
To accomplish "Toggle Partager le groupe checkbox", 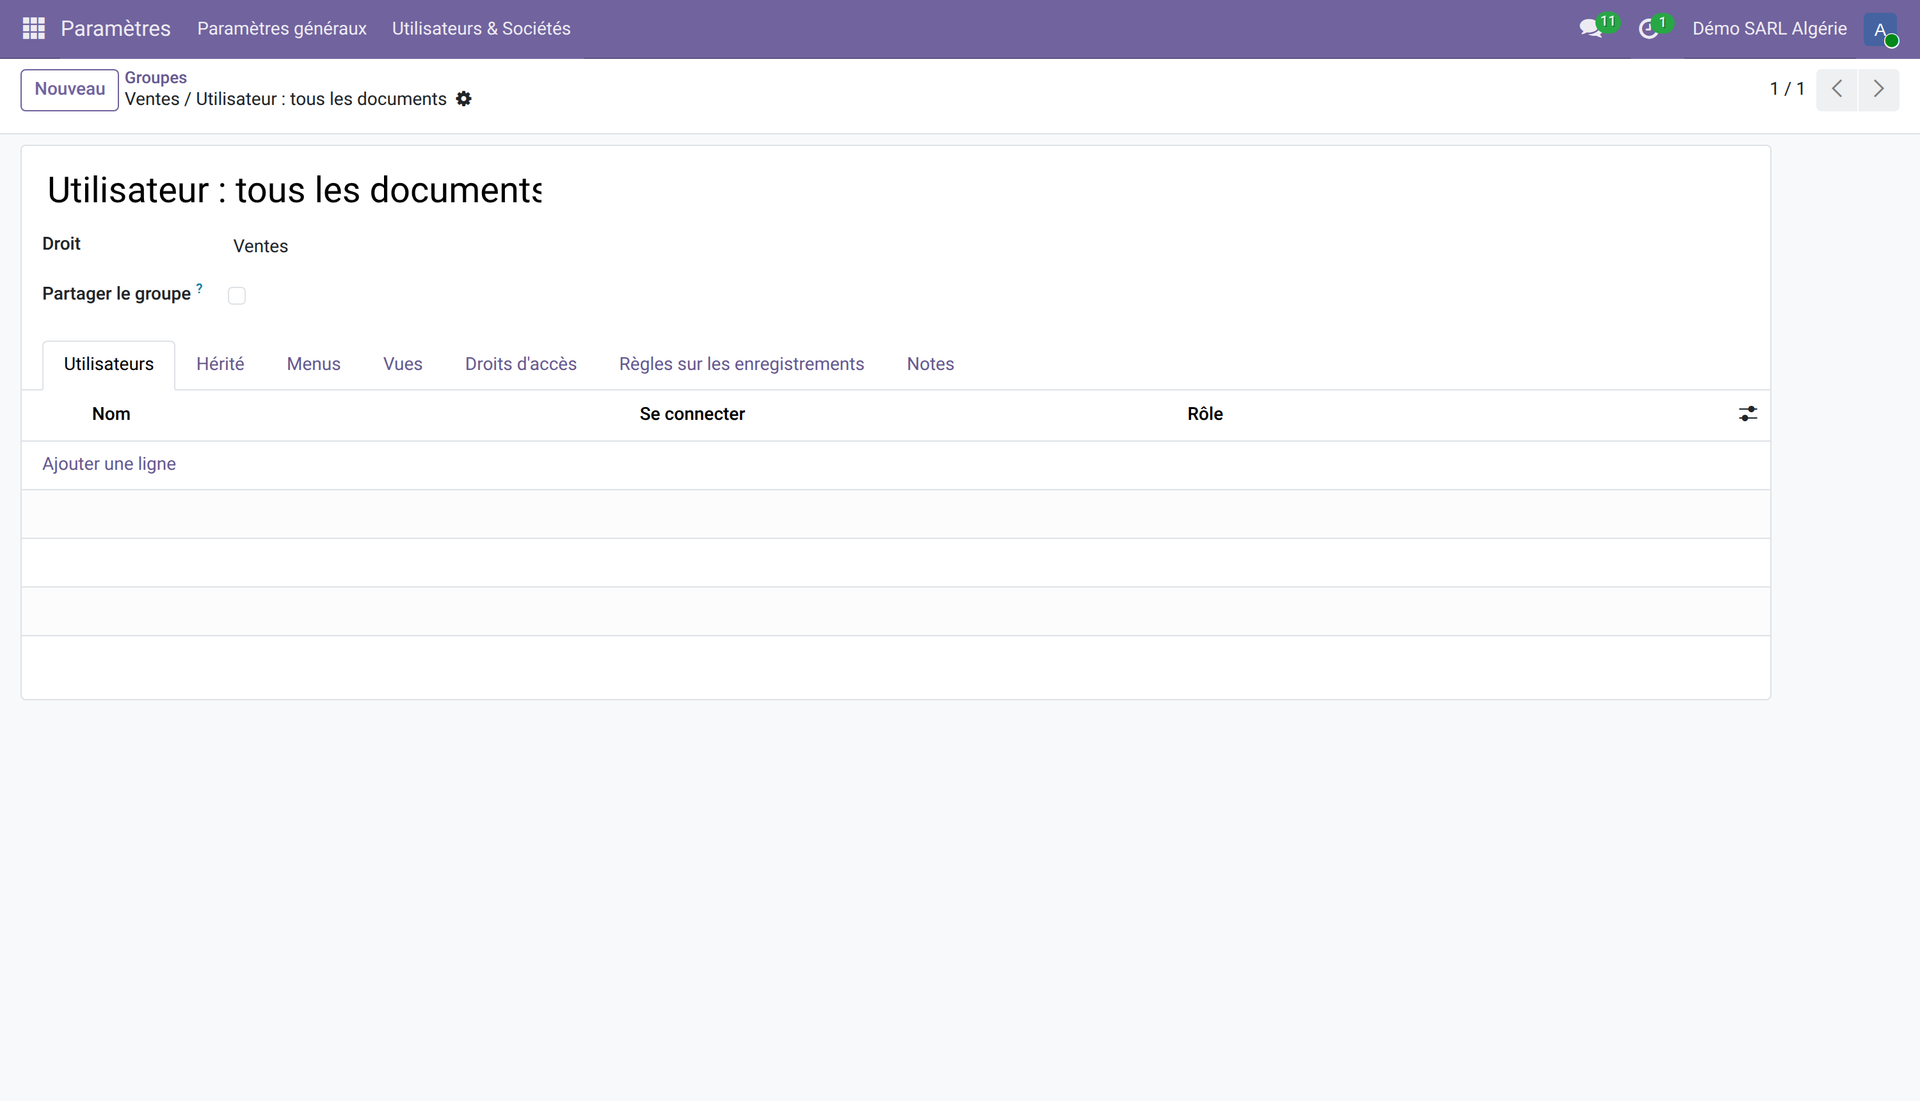I will [x=237, y=295].
